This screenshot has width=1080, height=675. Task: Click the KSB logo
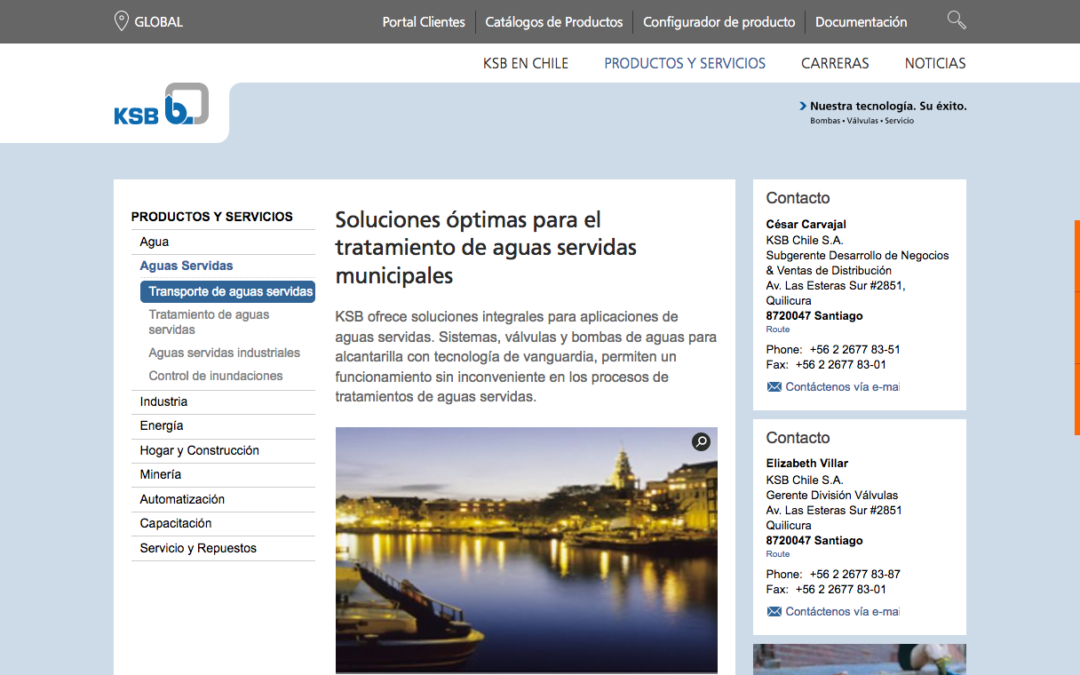pyautogui.click(x=161, y=104)
